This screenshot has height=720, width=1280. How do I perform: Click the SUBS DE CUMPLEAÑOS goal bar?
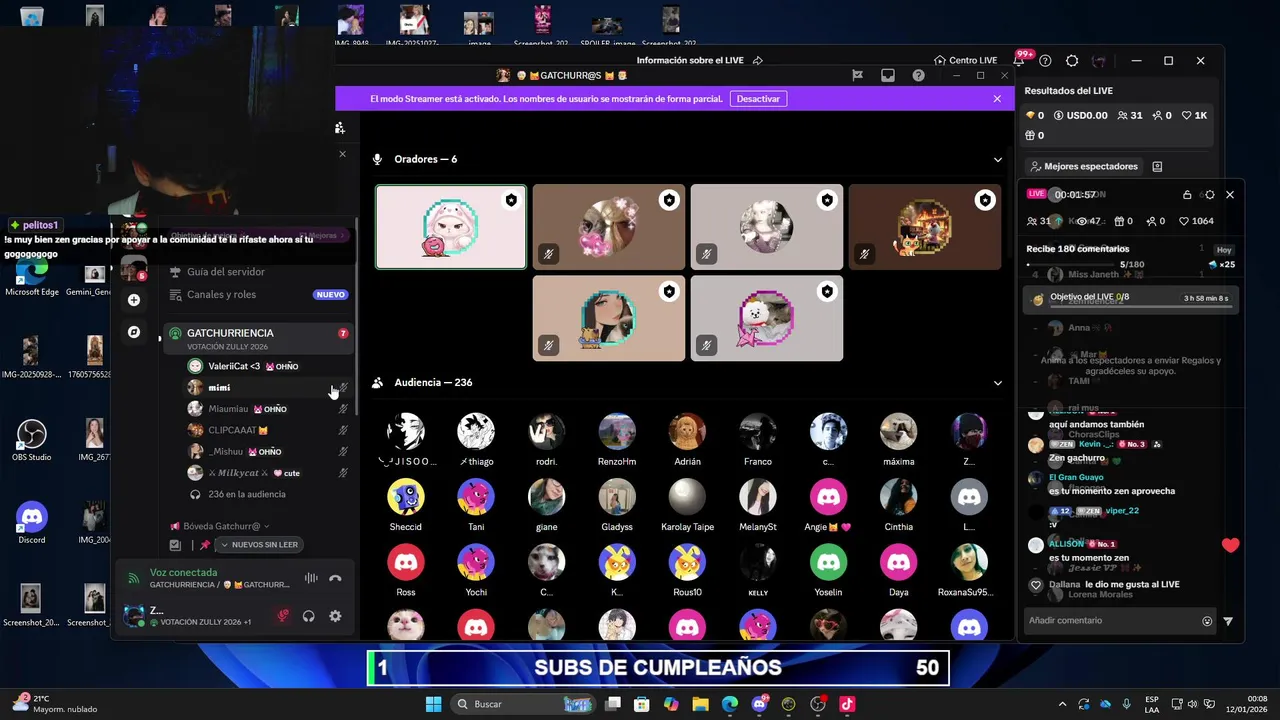(658, 668)
